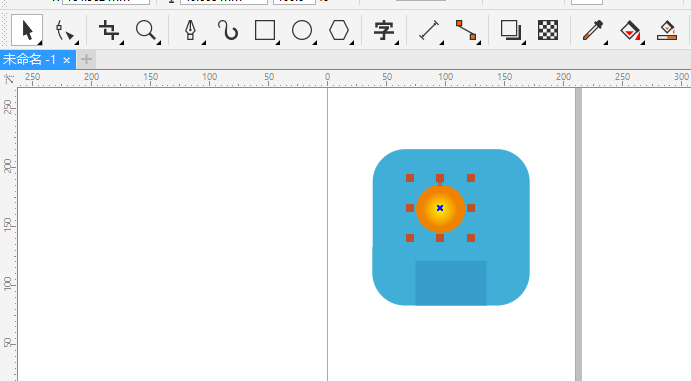Open the Pick tool flyout arrow
The height and width of the screenshot is (381, 691).
point(40,43)
